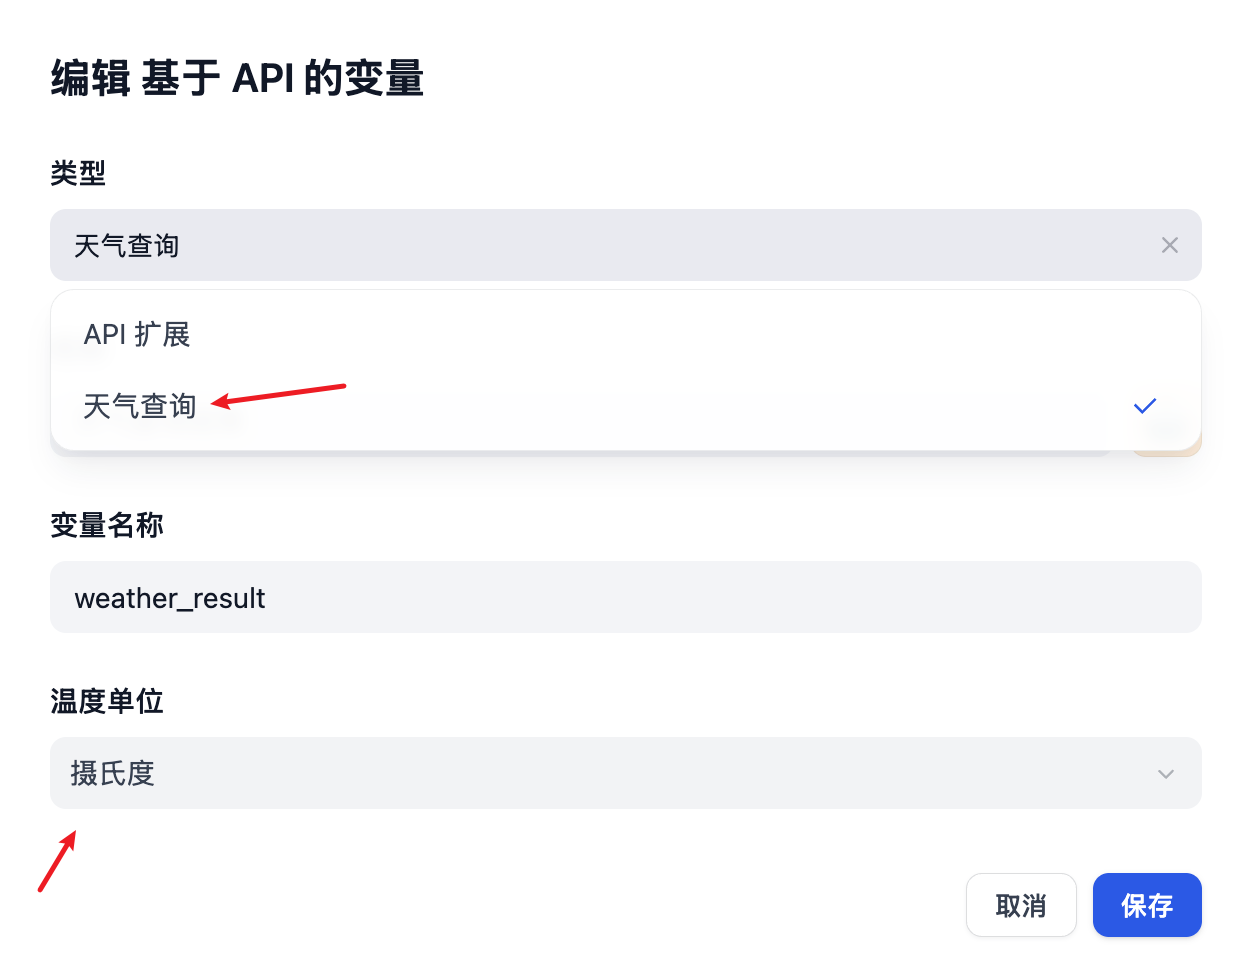Click the chevron on the 温度单位 selector
1246x970 pixels.
tap(1165, 773)
